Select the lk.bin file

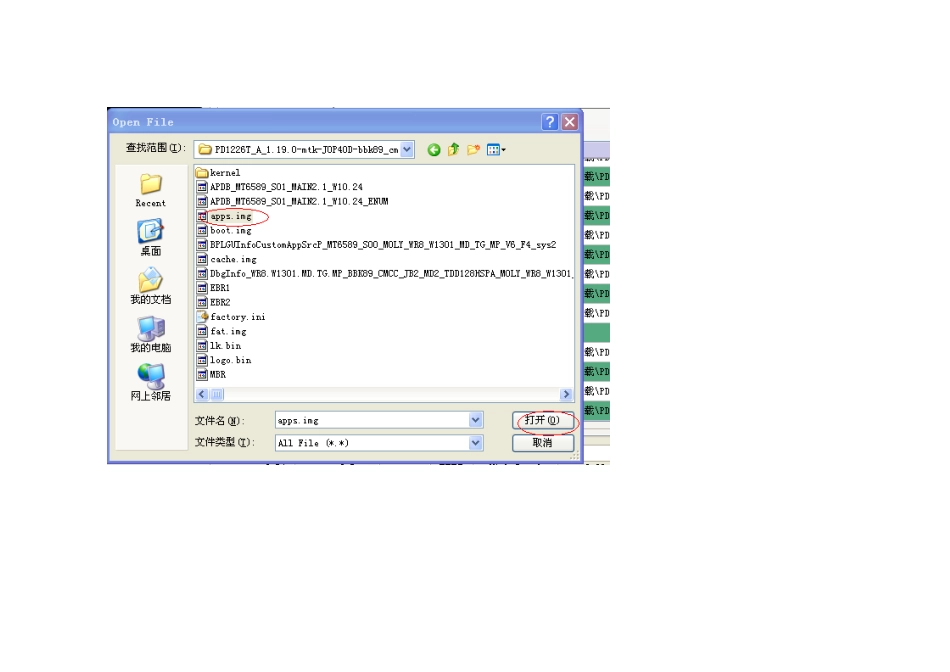point(219,346)
